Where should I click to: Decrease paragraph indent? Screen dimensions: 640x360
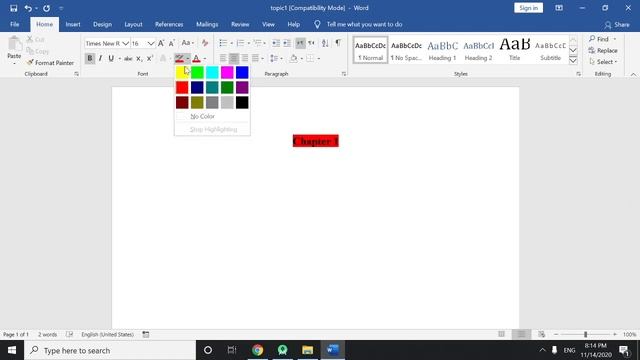(x=276, y=43)
